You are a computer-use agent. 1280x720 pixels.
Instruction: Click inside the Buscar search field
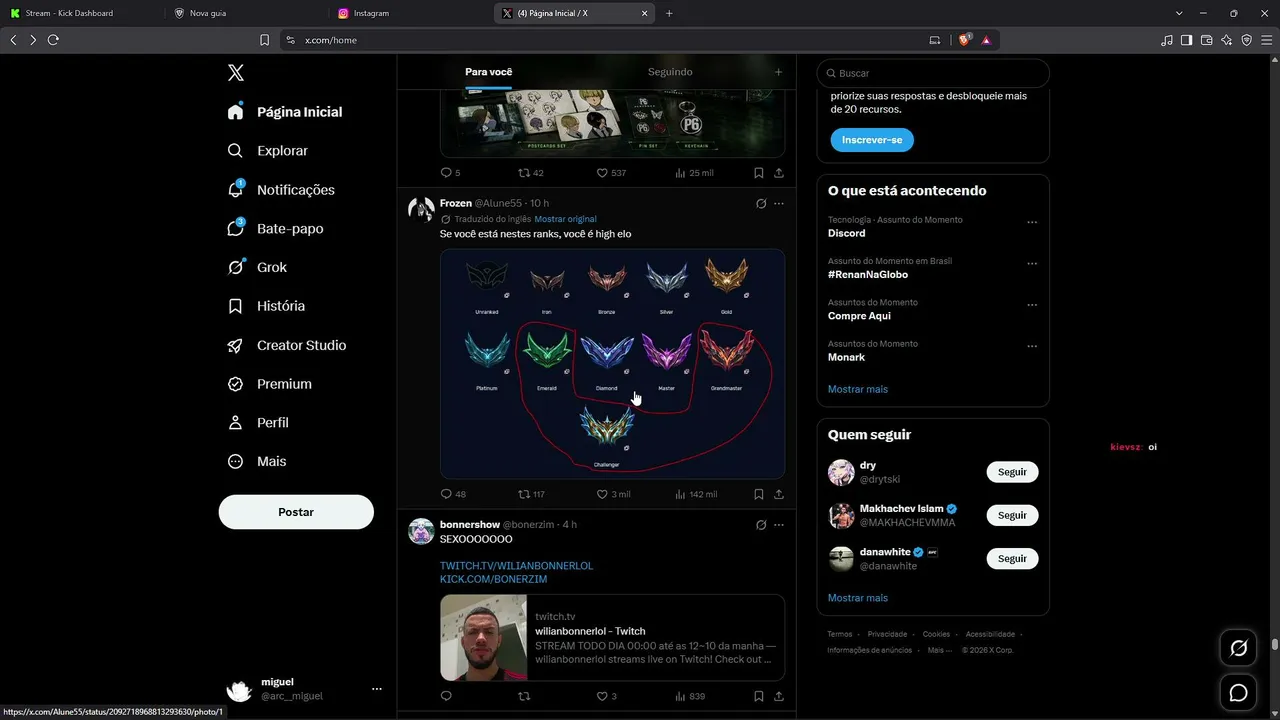coord(933,73)
